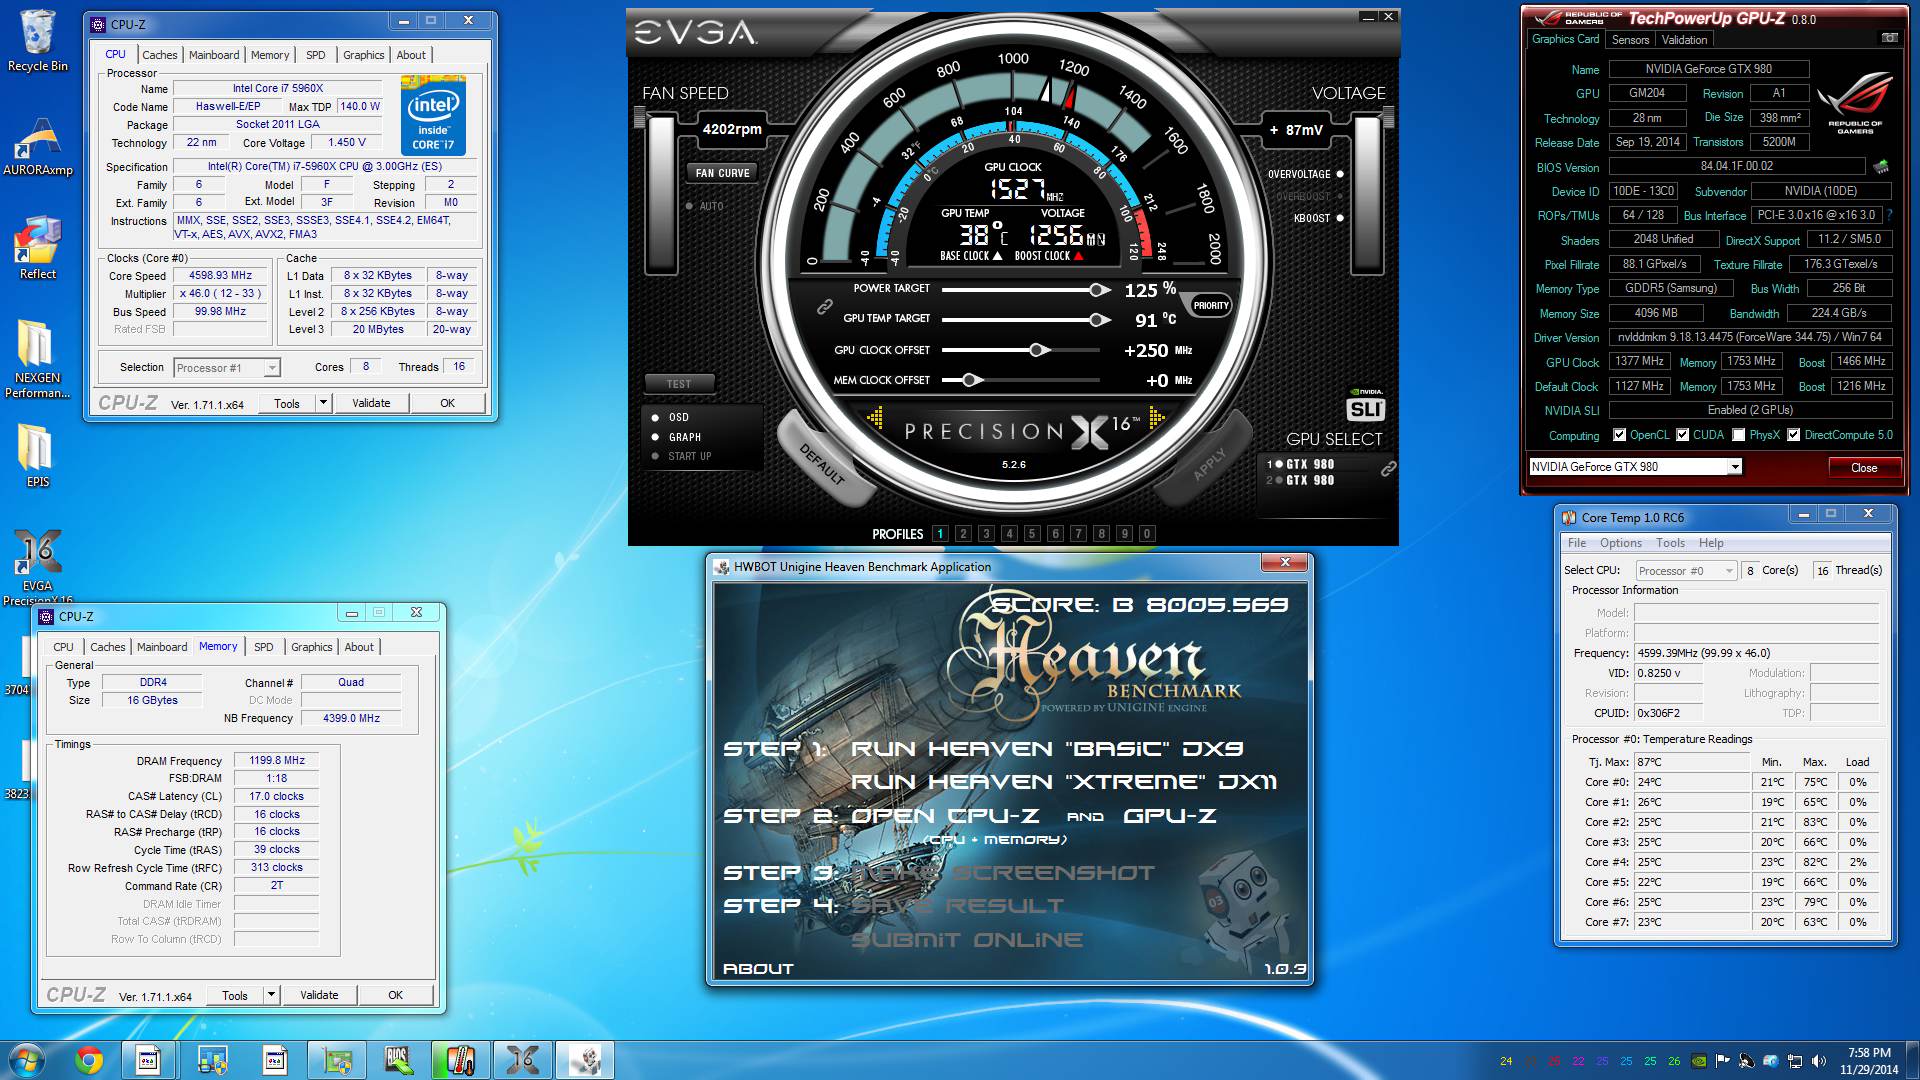Image resolution: width=1920 pixels, height=1080 pixels.
Task: Click next profile page arrow in PrecisionX
Action: [x=1158, y=418]
